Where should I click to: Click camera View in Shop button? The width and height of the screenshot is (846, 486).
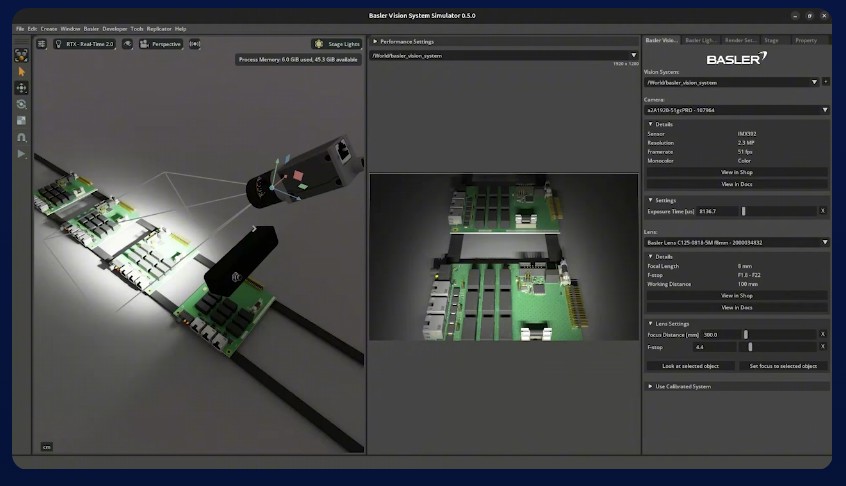(737, 172)
